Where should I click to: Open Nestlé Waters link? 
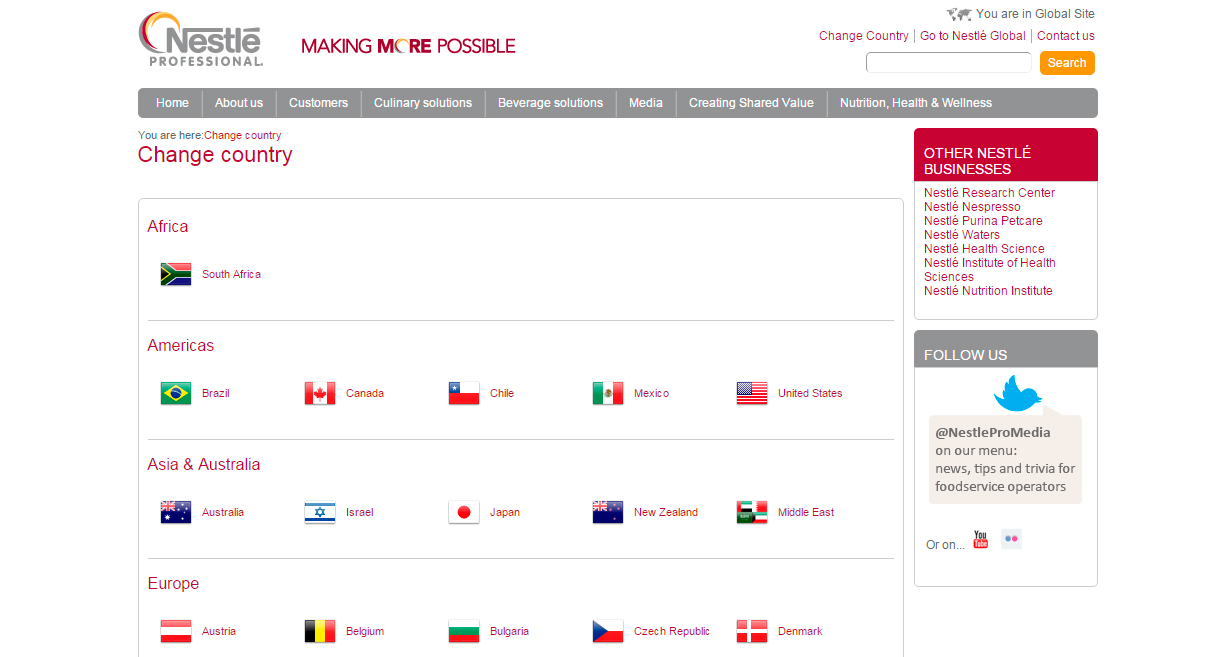(x=962, y=235)
